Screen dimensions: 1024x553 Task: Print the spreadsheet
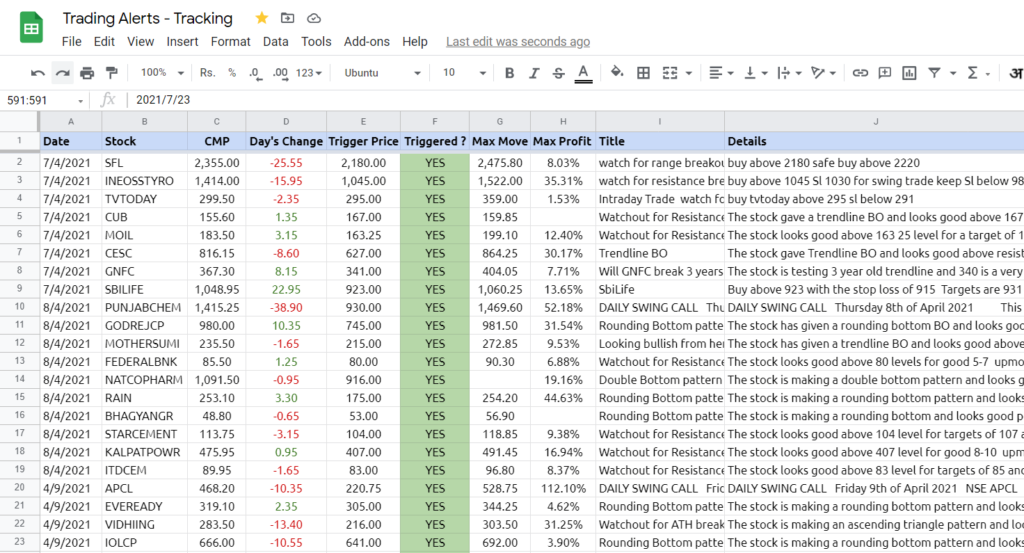87,73
